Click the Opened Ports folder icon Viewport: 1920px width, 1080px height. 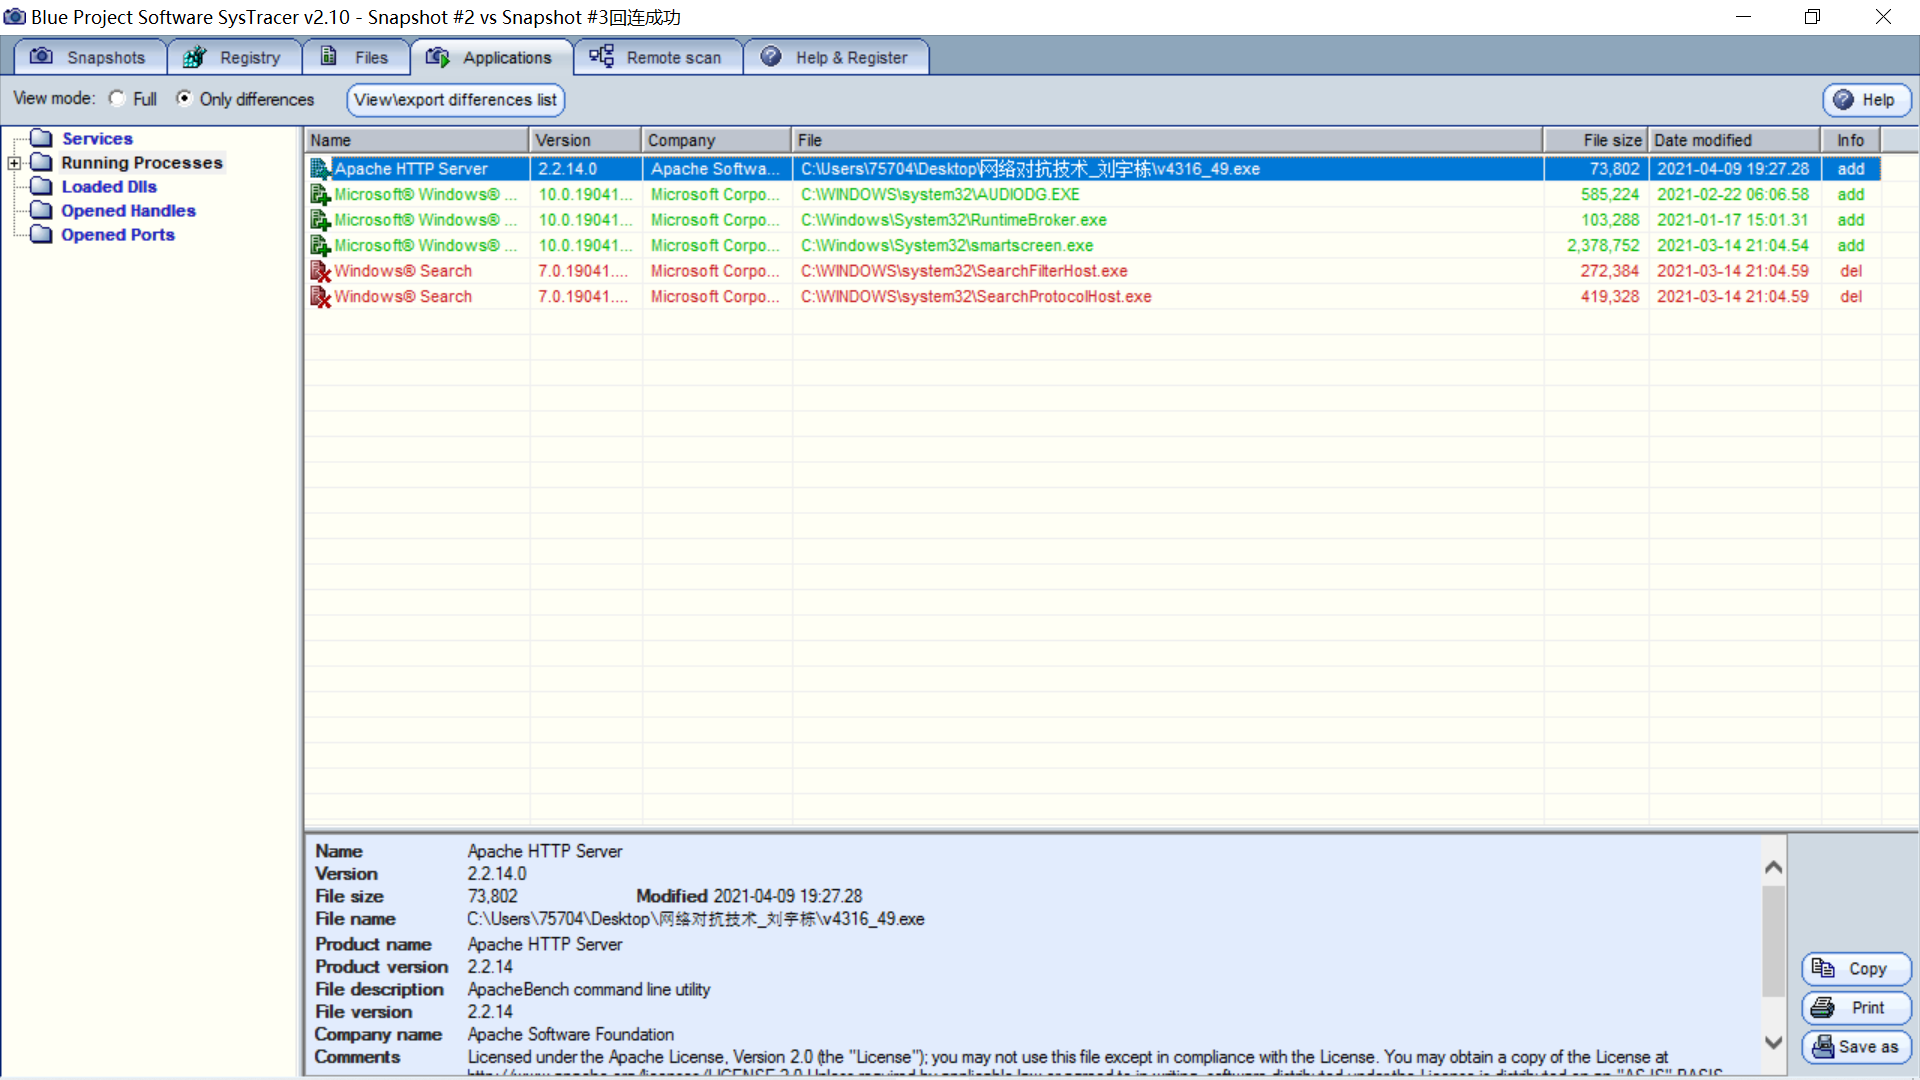(41, 234)
